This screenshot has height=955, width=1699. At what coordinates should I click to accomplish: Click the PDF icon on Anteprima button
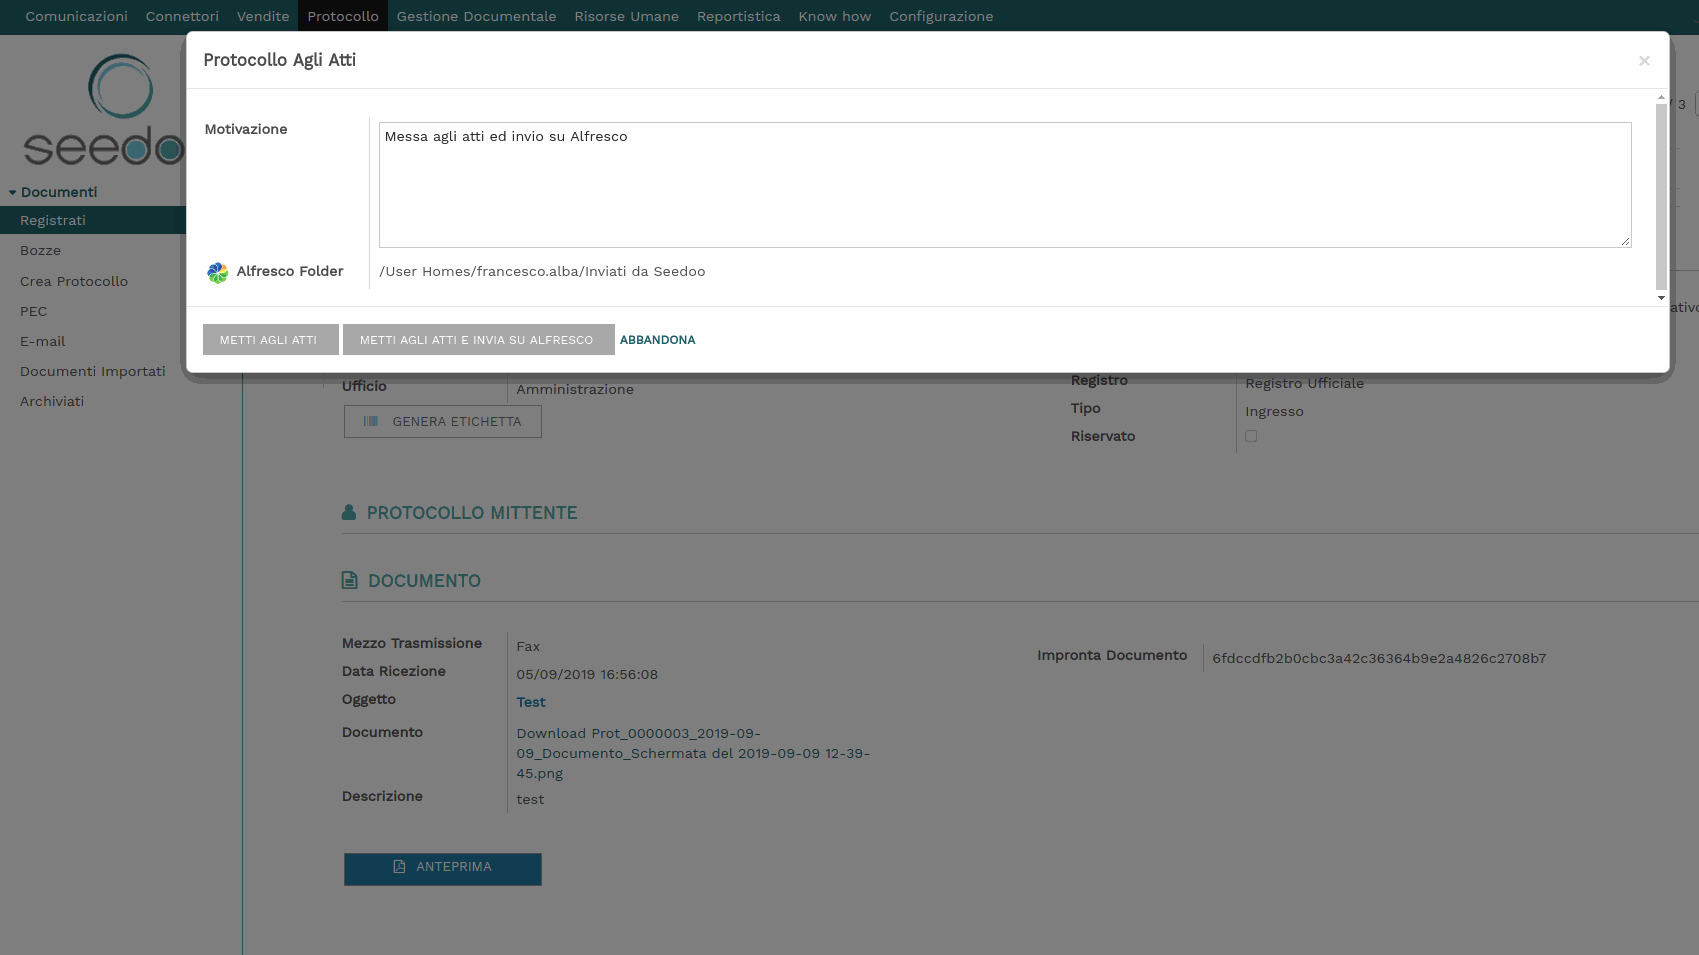pos(399,867)
